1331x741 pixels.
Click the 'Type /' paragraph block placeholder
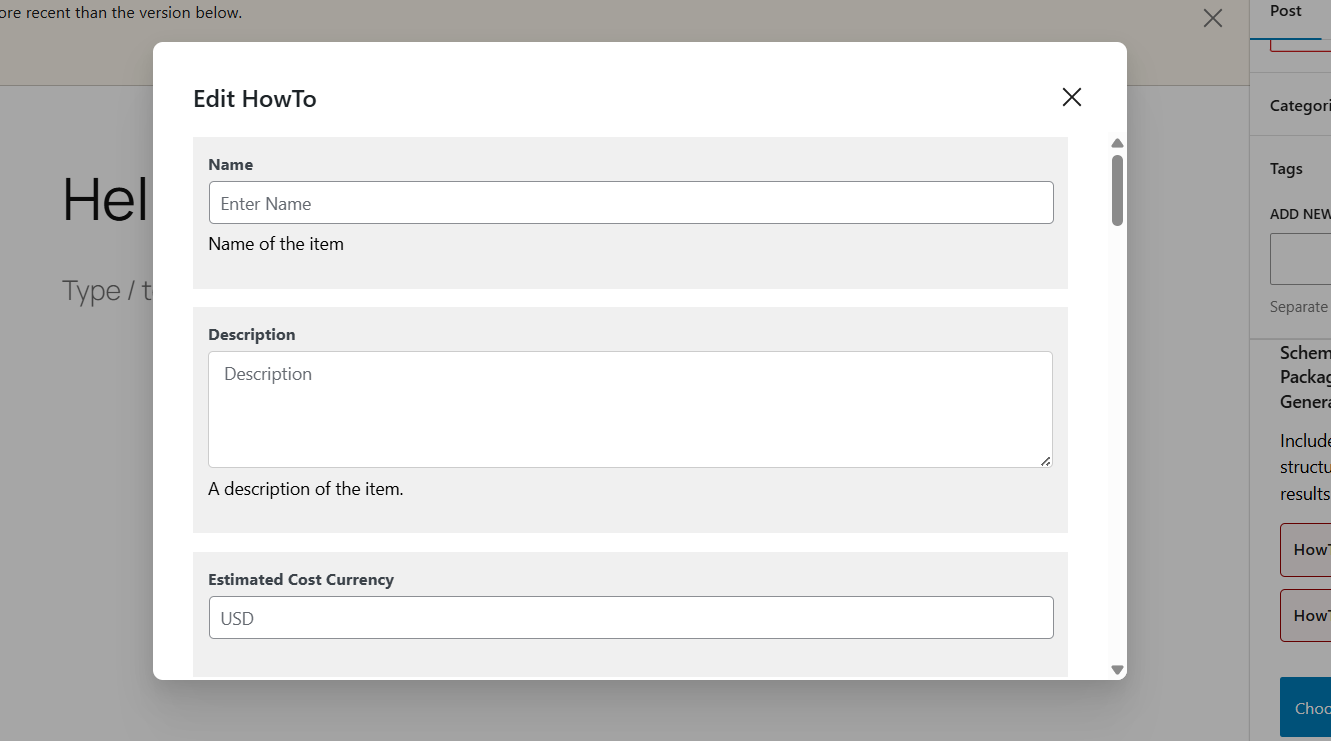tap(107, 291)
